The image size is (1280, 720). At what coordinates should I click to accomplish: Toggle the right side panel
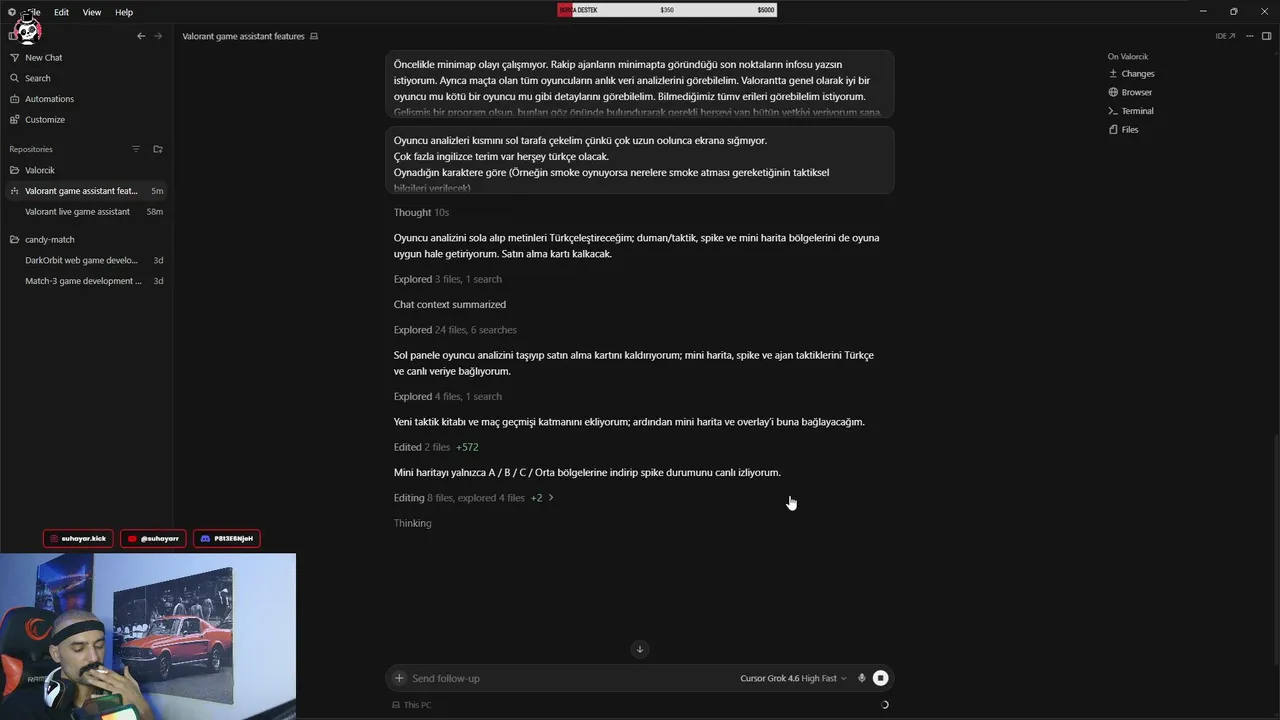click(x=1266, y=36)
